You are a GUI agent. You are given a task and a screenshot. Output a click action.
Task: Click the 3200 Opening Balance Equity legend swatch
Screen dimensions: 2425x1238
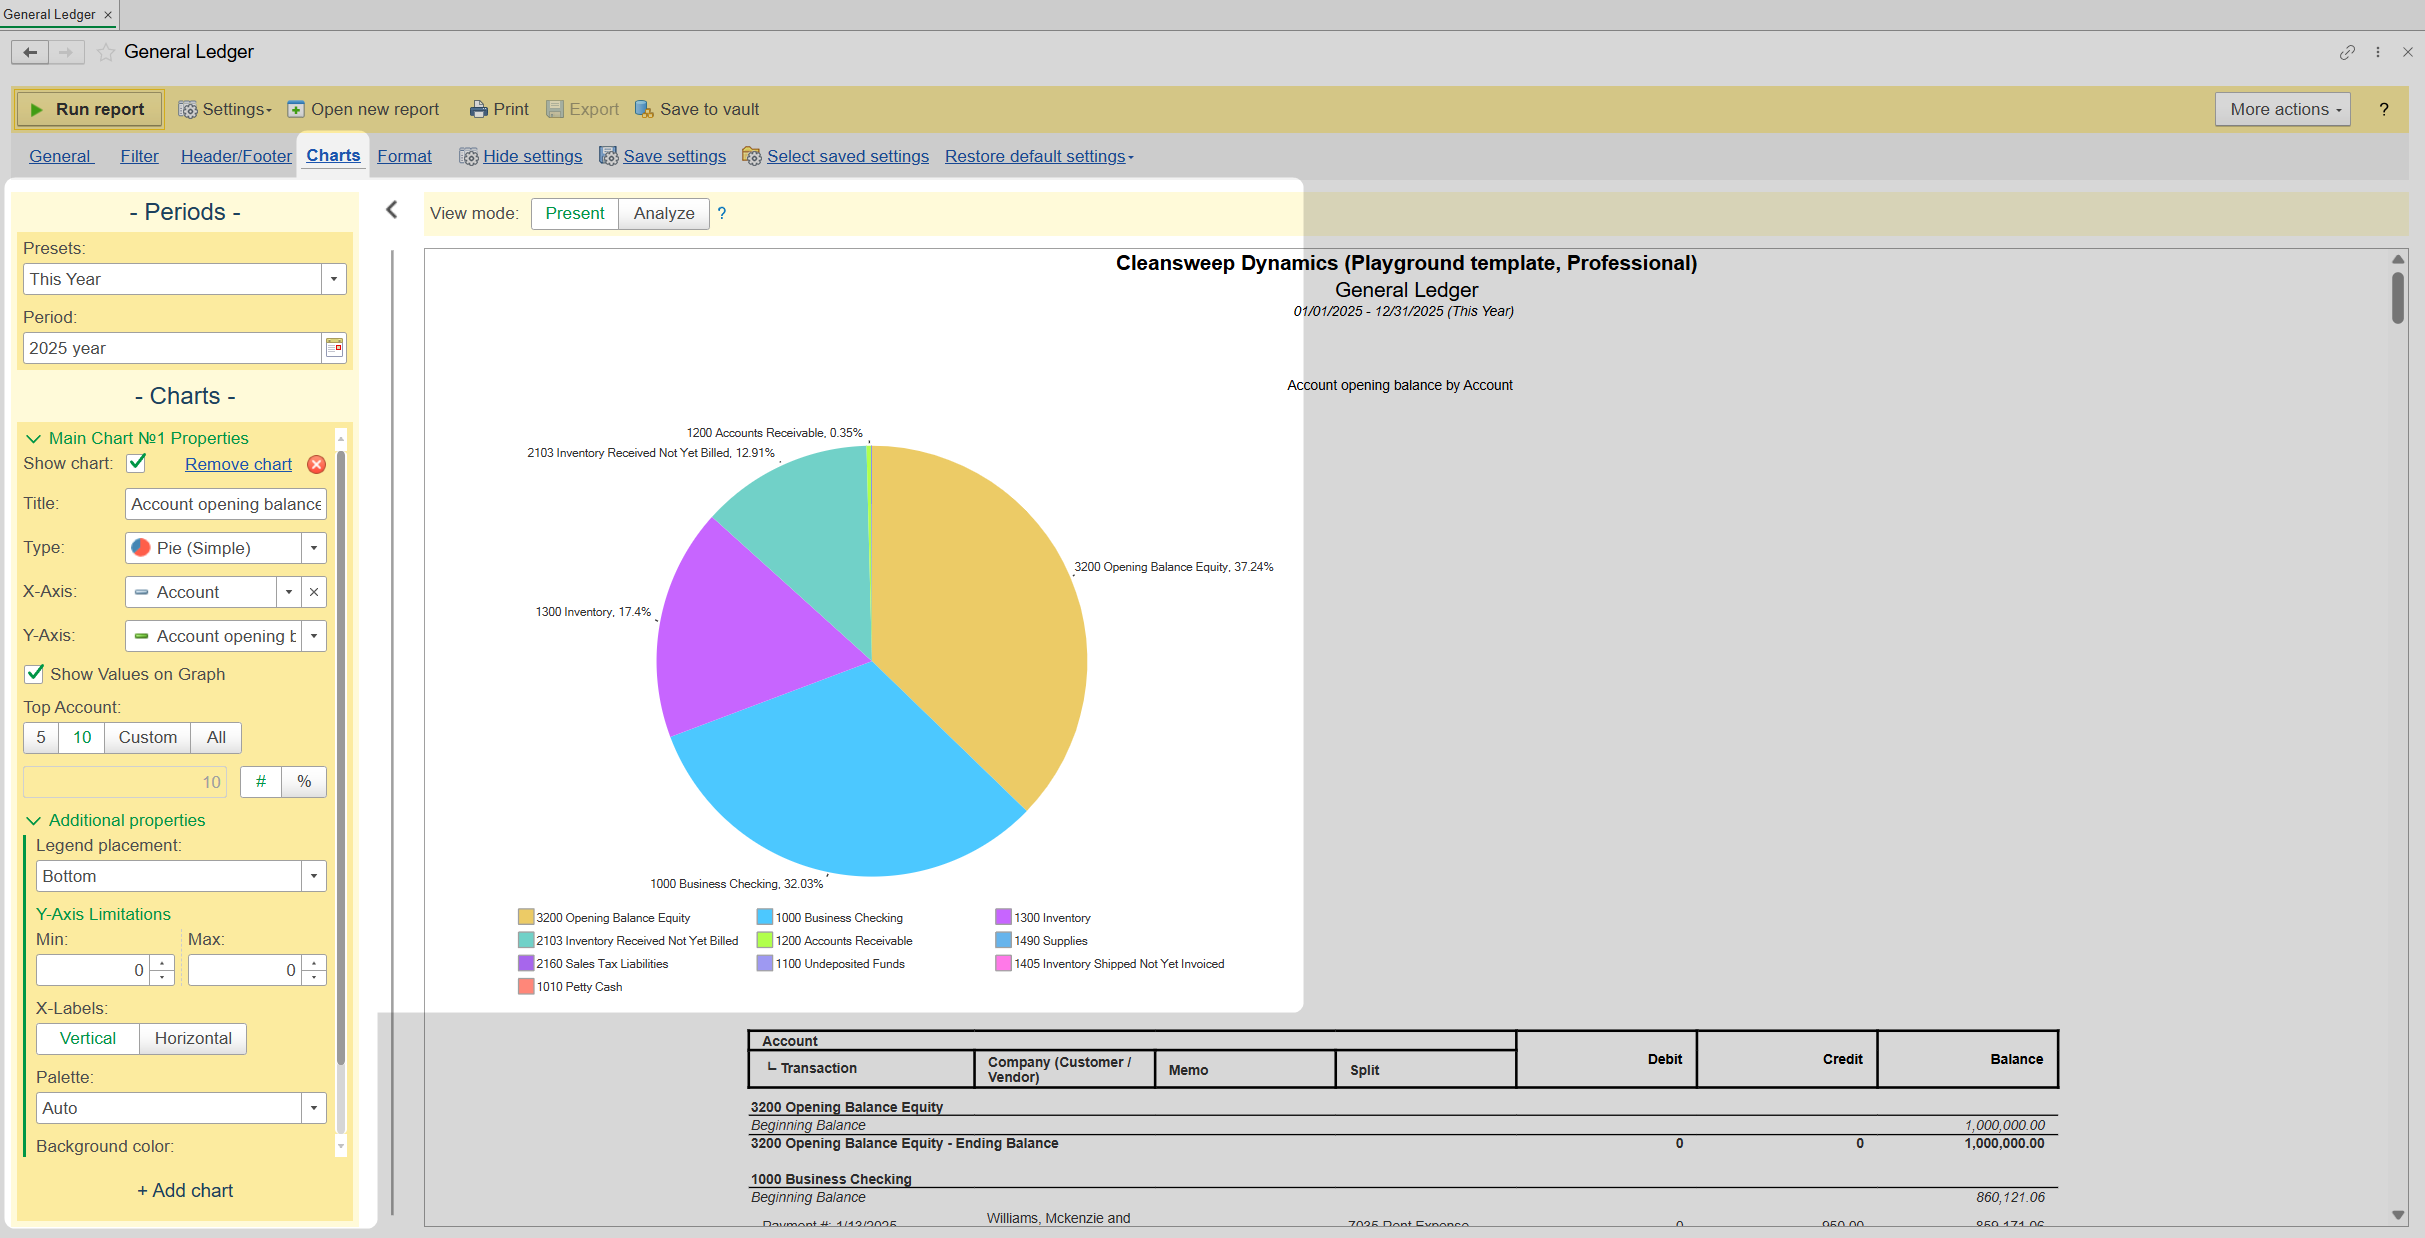pyautogui.click(x=526, y=917)
